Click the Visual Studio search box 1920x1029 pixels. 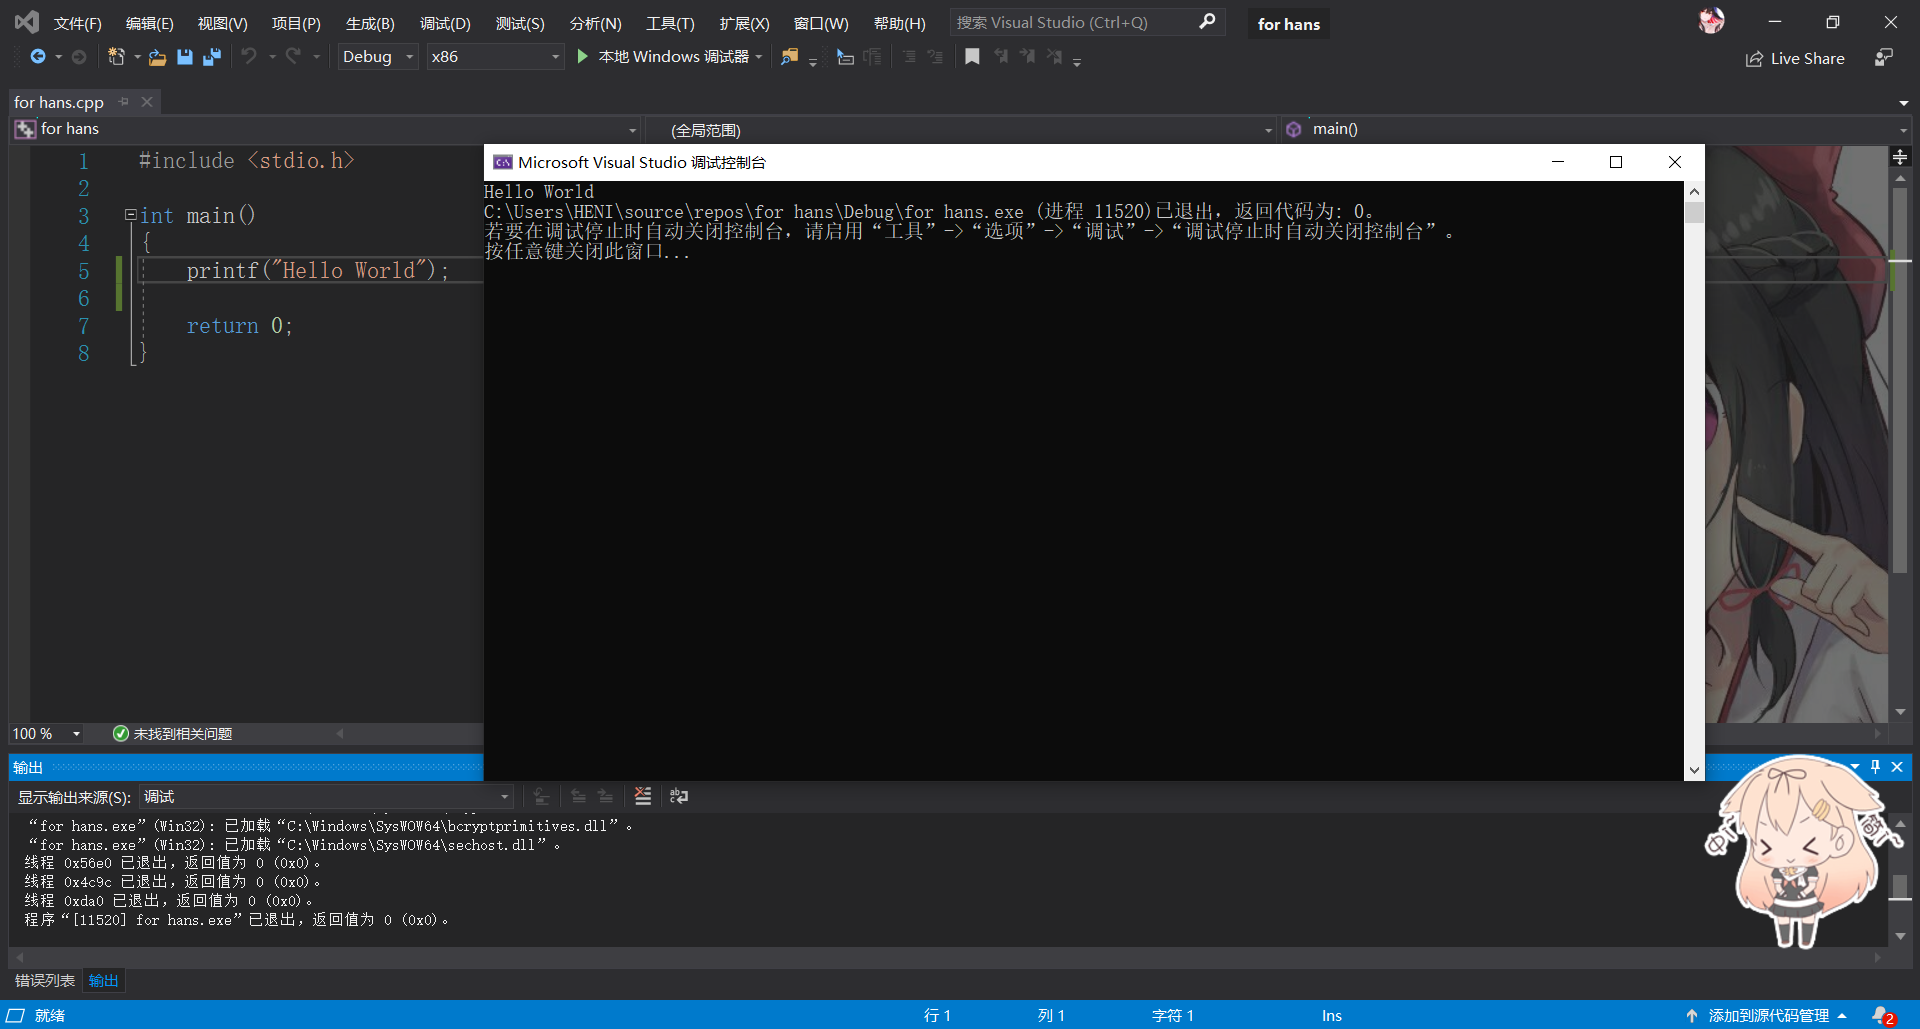pyautogui.click(x=1086, y=22)
